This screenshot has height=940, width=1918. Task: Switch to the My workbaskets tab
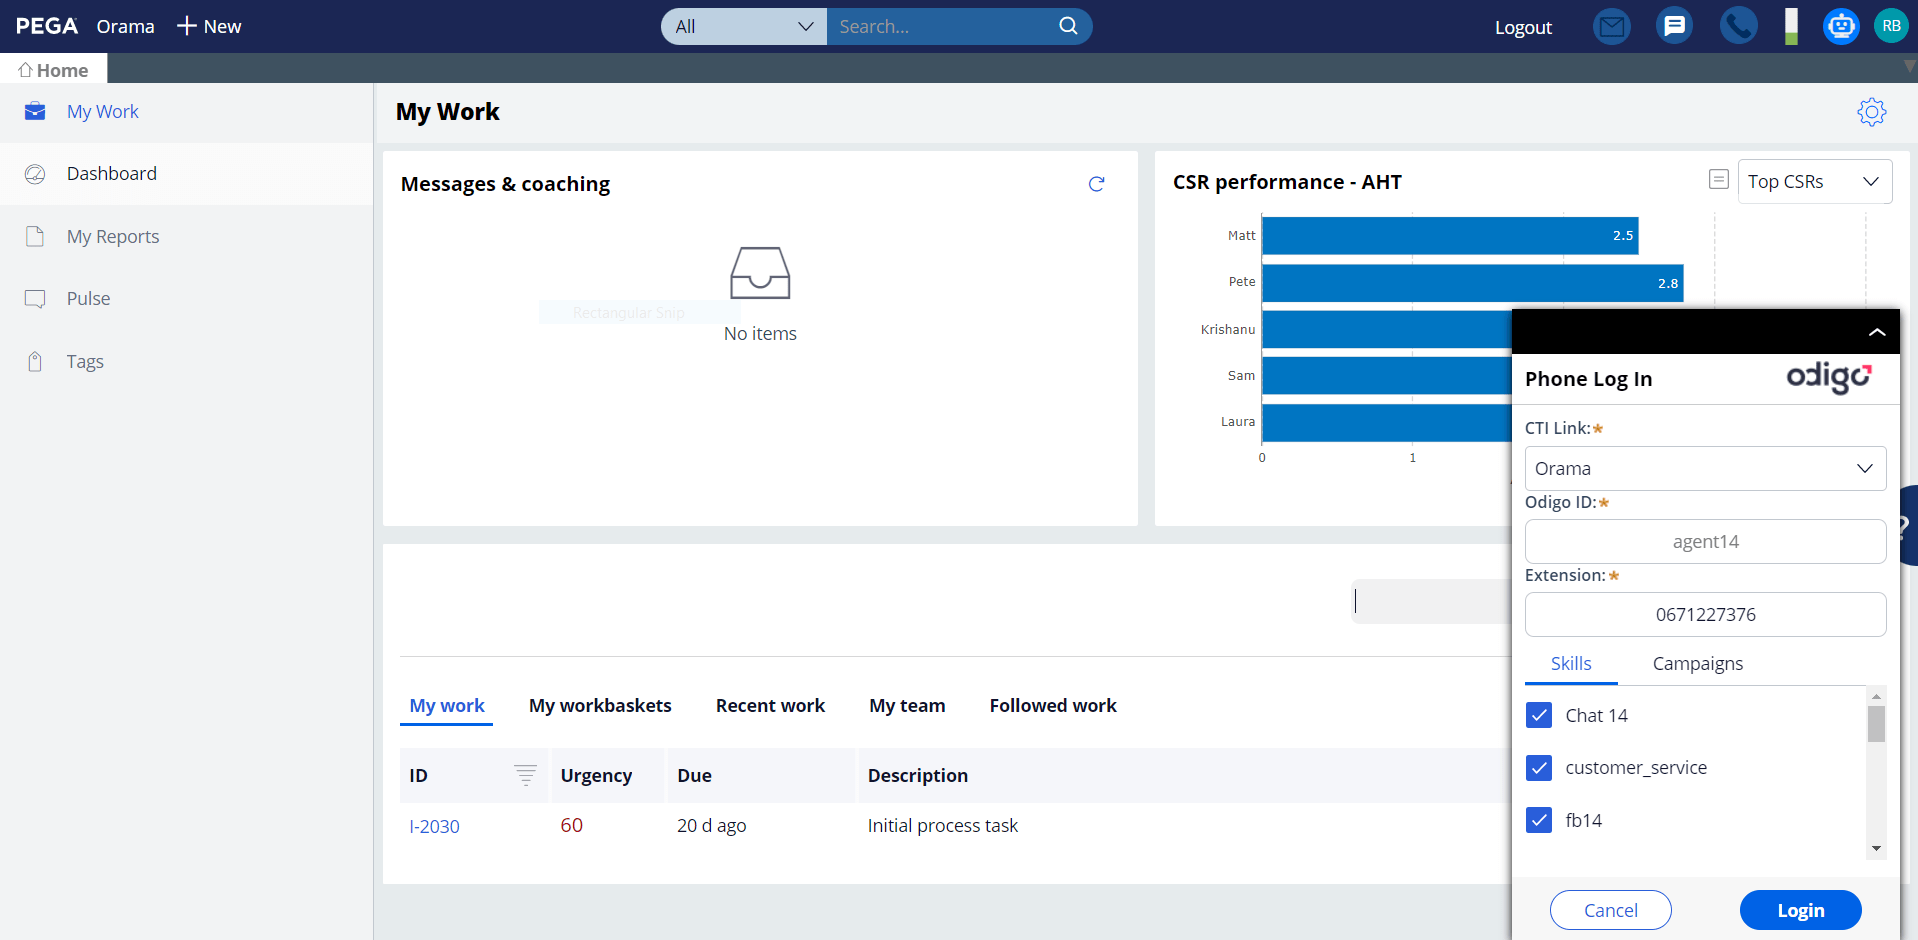[x=600, y=706]
